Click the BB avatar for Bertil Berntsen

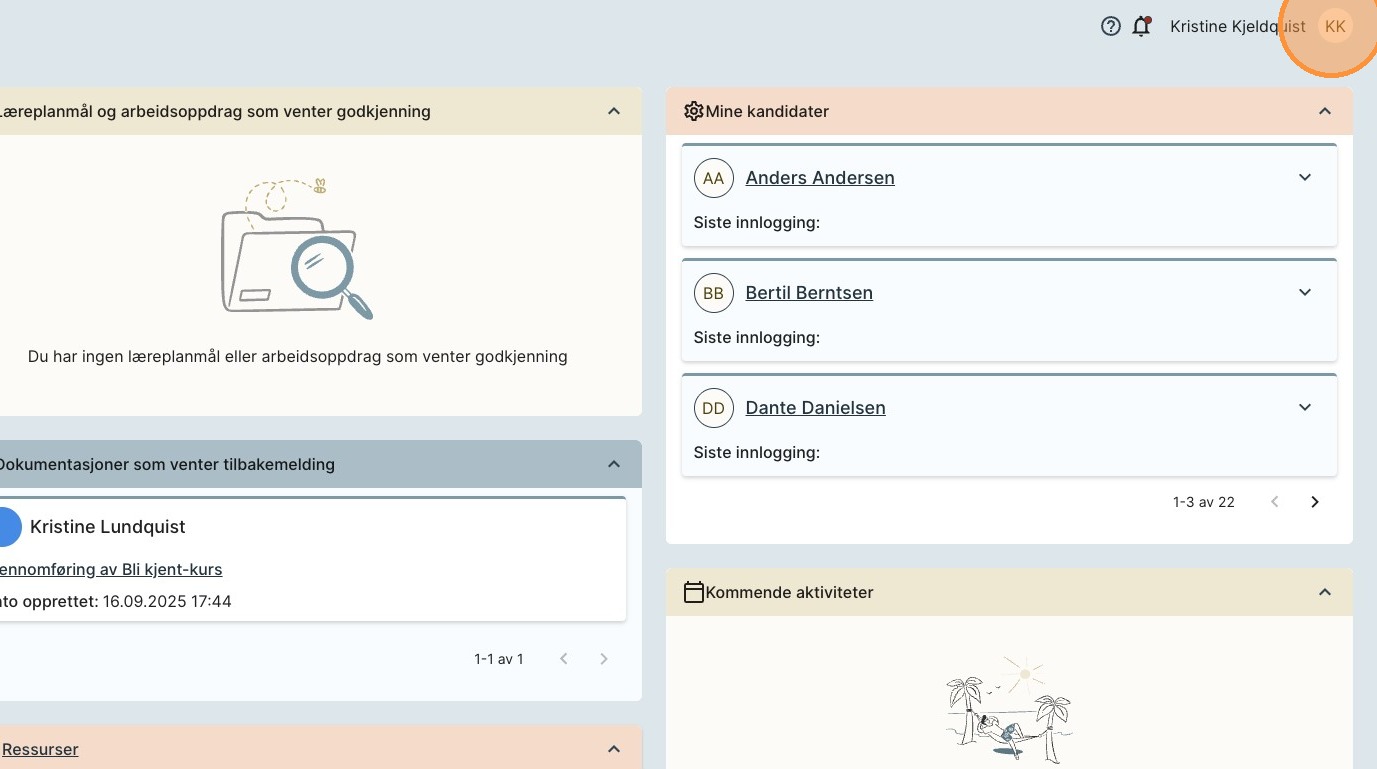click(x=713, y=293)
